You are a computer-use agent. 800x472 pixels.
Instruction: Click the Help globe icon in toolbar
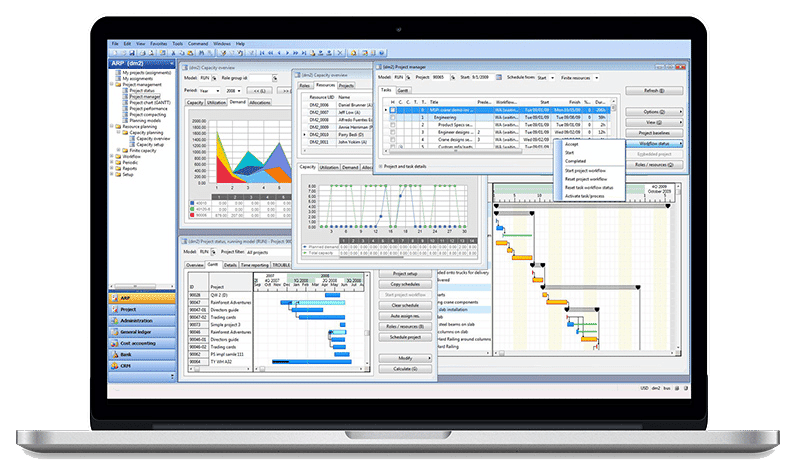[x=382, y=53]
